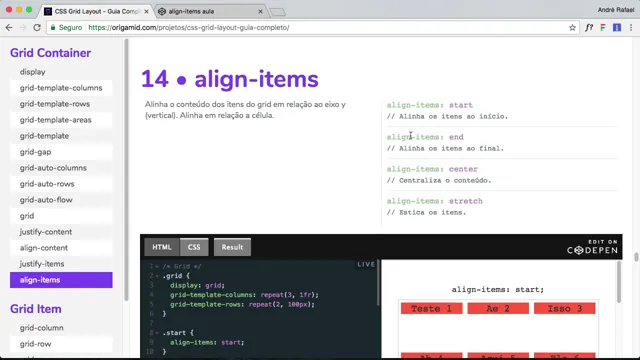
Task: Click the sidebar vertical scrollbar
Action: point(127,169)
